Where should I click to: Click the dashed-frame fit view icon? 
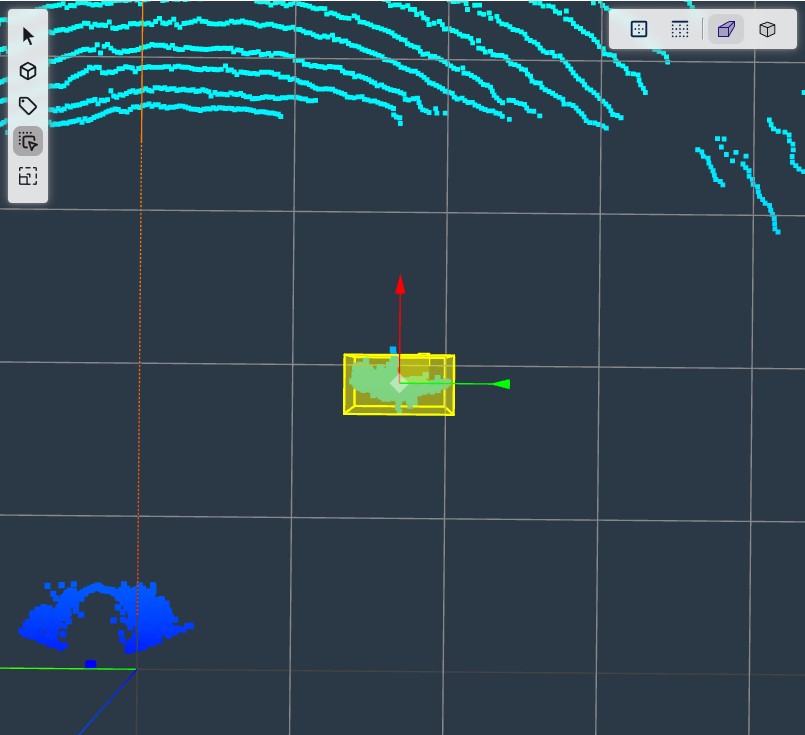(28, 177)
